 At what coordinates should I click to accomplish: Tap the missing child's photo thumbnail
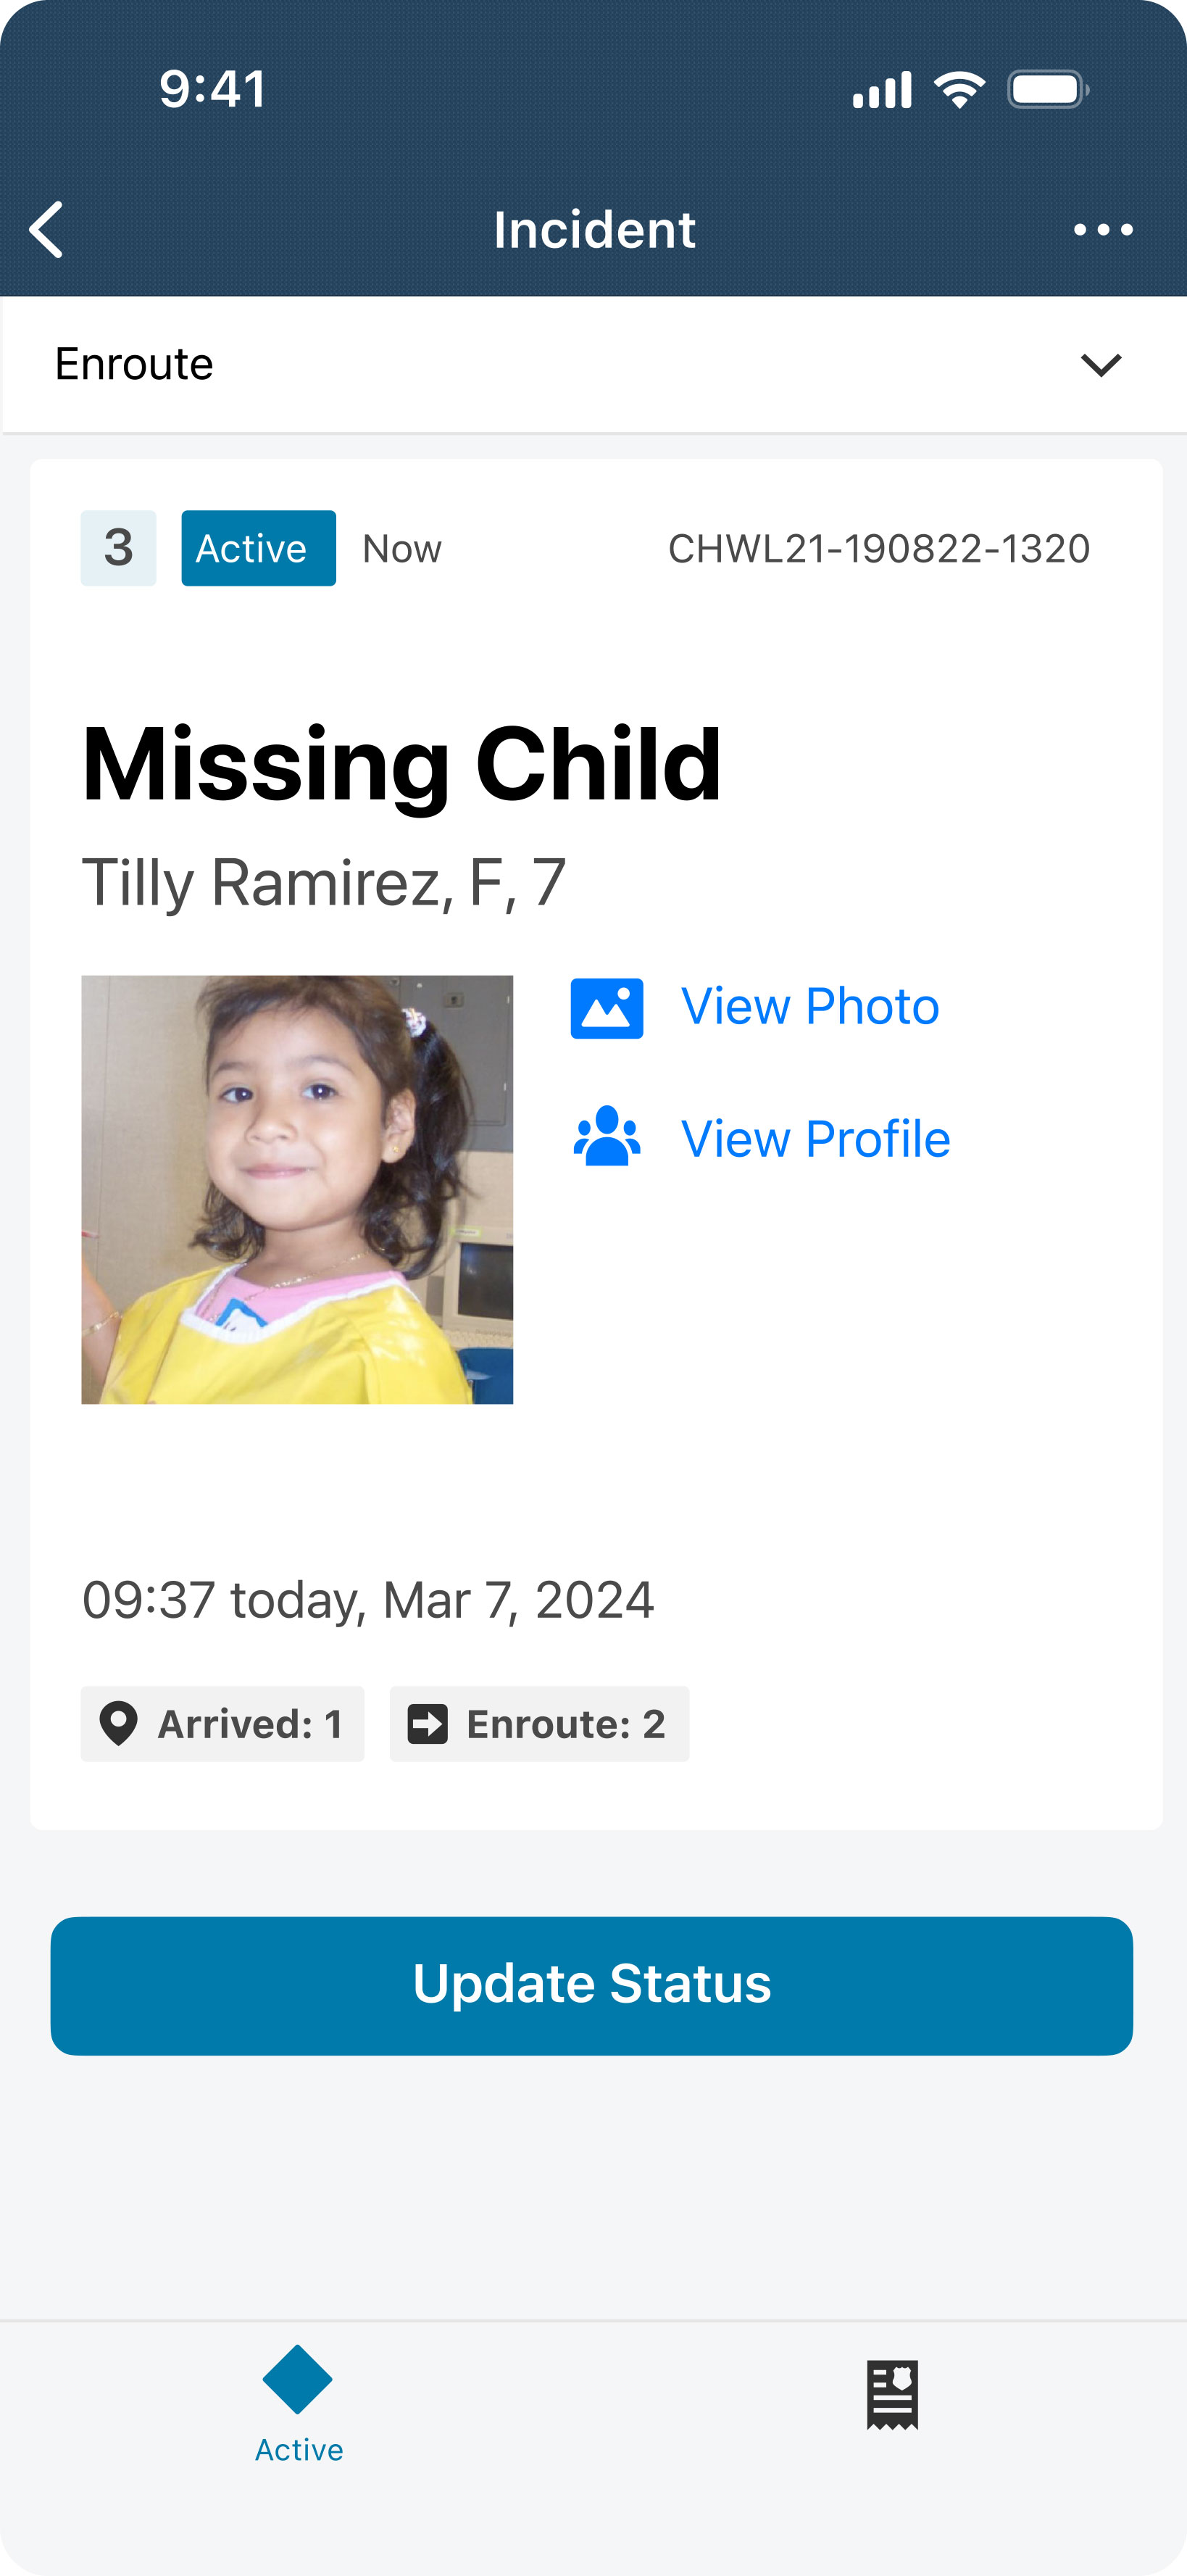click(297, 1189)
